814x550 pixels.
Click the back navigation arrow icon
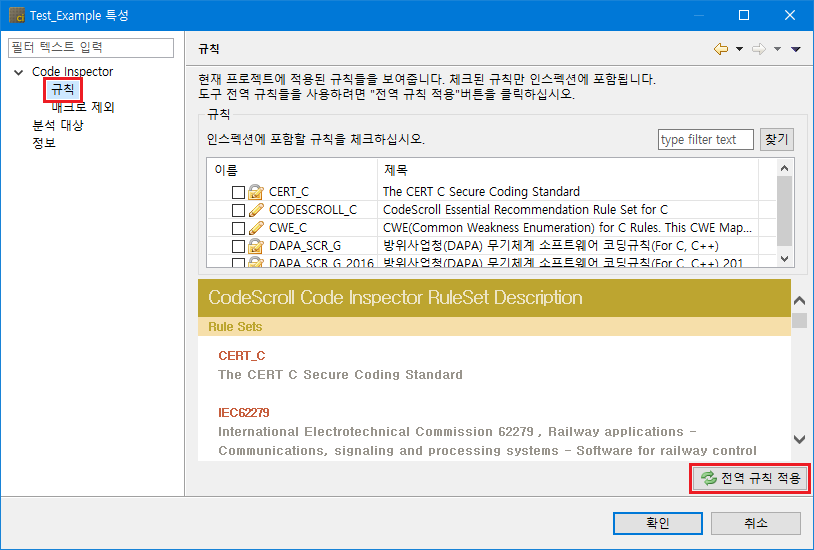coord(721,49)
